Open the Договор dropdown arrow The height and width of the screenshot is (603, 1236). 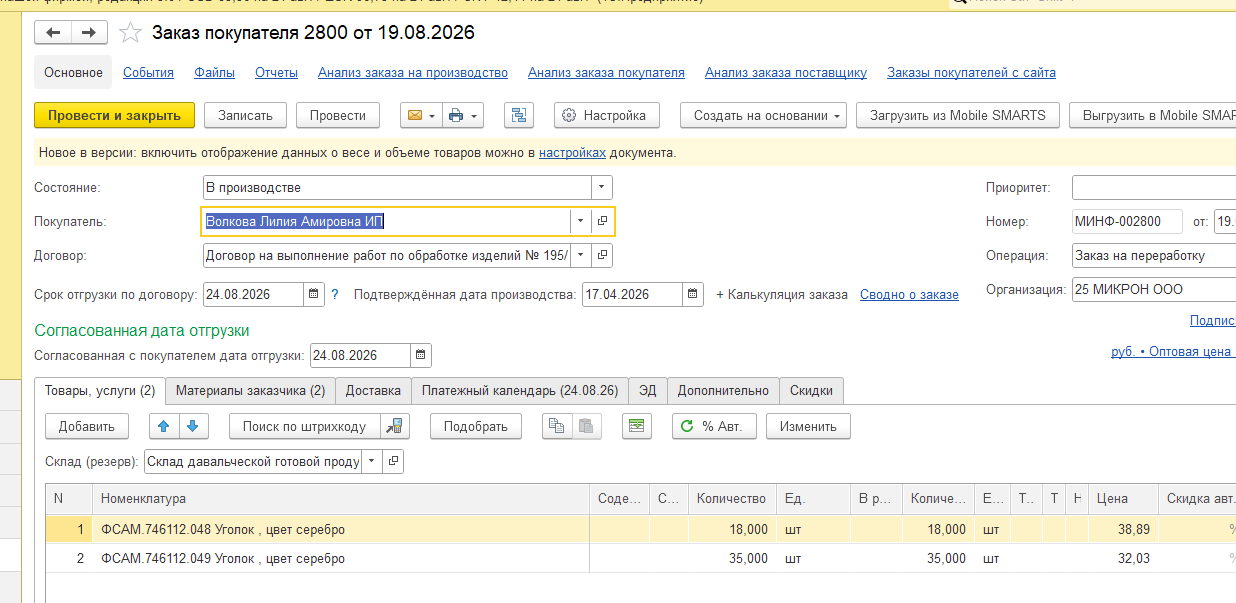click(x=581, y=255)
